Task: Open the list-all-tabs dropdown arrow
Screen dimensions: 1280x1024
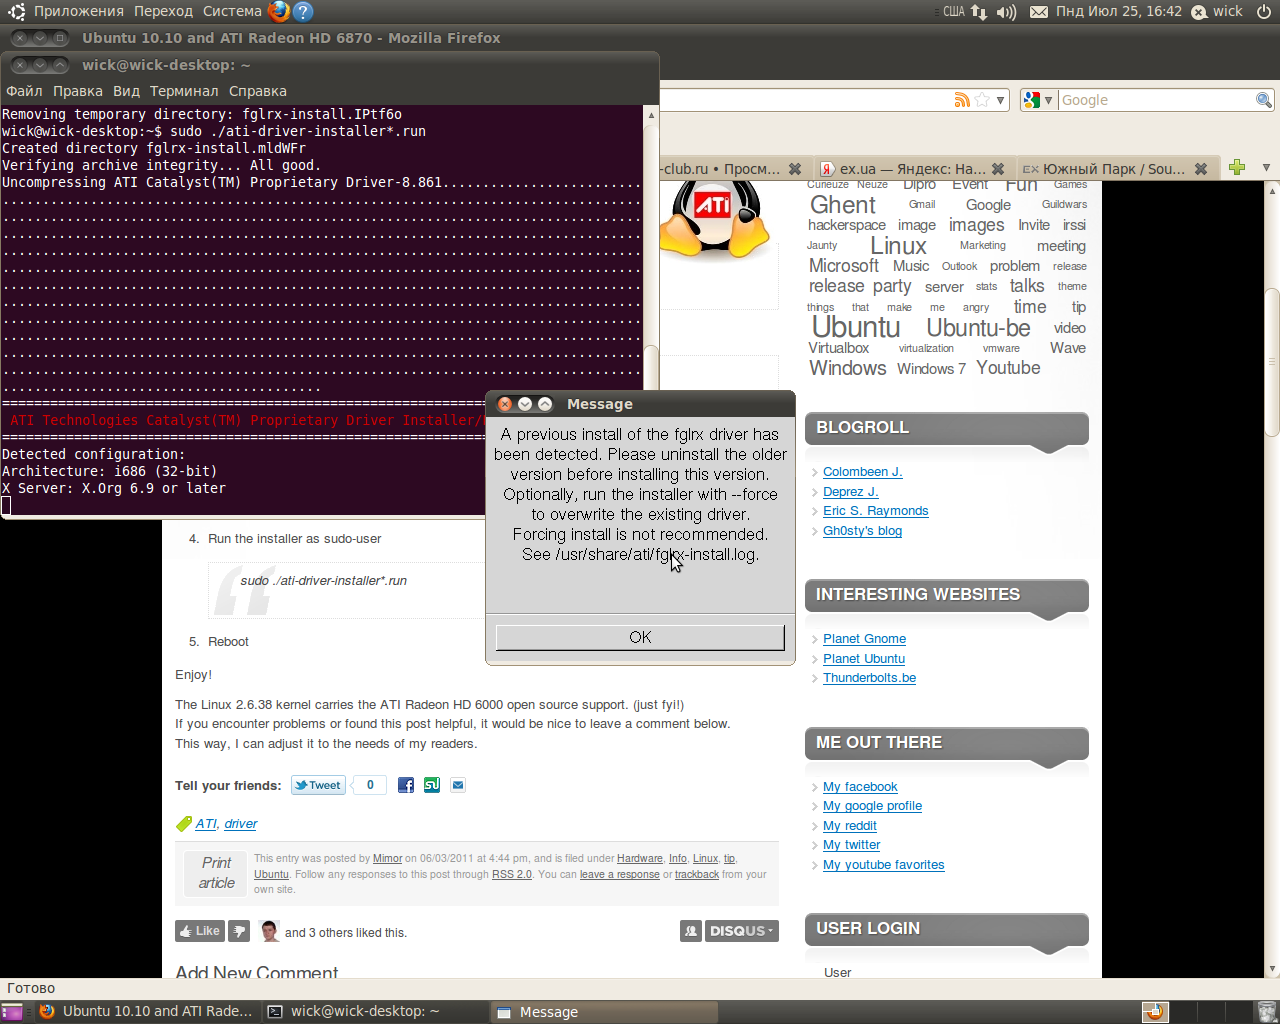Action: tap(1266, 167)
